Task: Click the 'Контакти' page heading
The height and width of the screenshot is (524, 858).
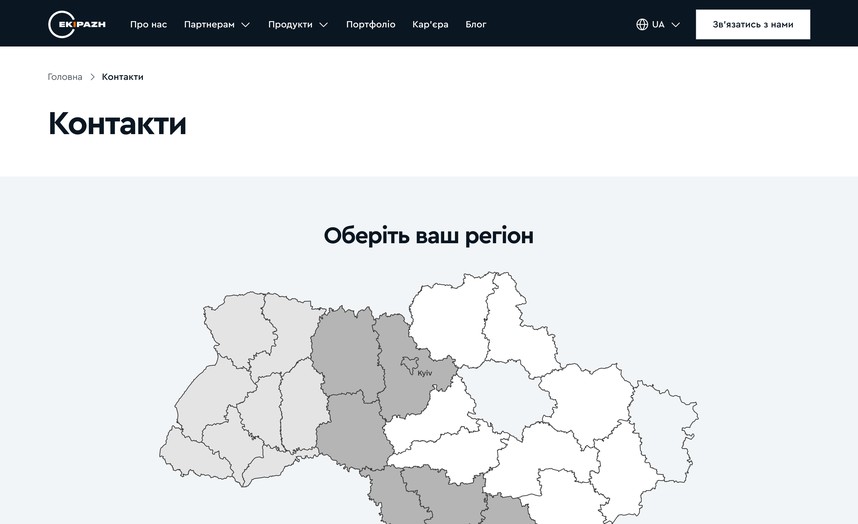Action: tap(117, 123)
